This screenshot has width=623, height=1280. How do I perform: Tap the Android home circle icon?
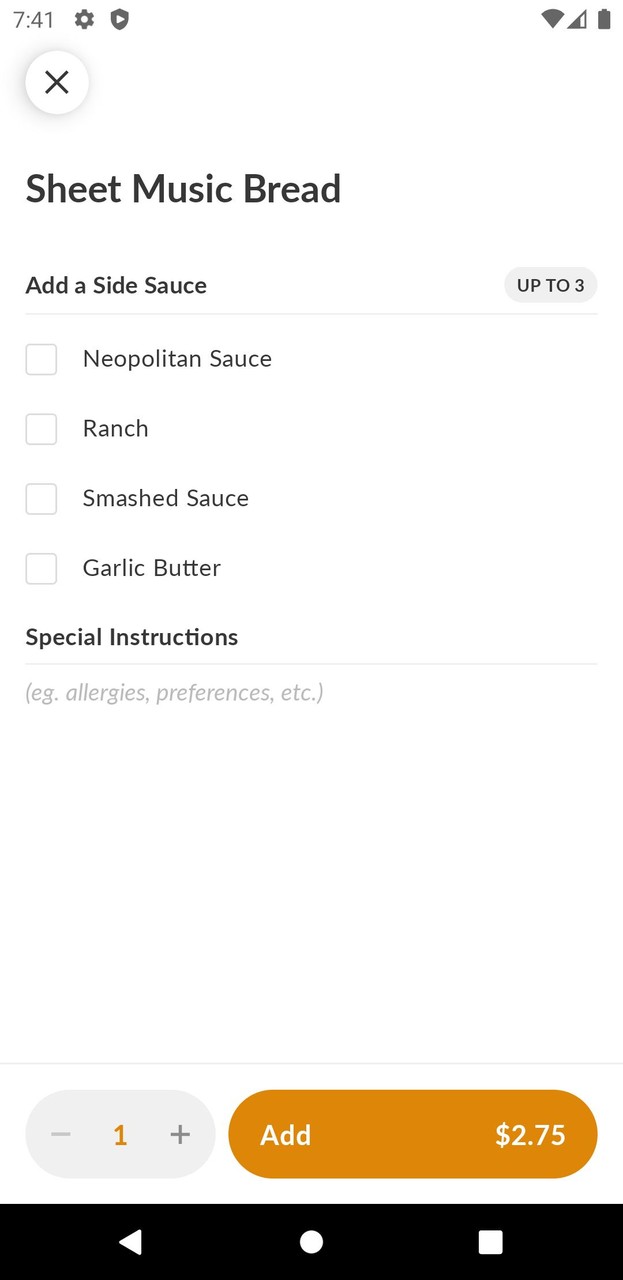(x=311, y=1242)
